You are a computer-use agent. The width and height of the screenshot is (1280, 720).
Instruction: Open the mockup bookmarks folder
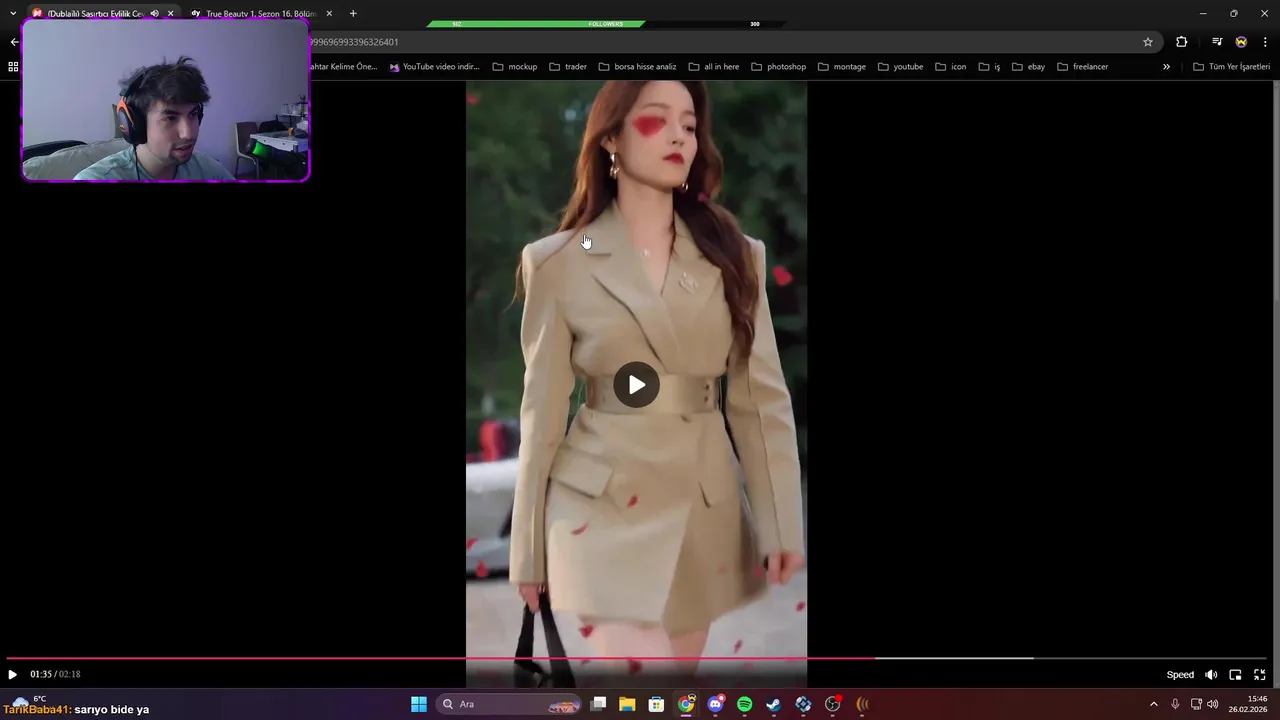(515, 67)
